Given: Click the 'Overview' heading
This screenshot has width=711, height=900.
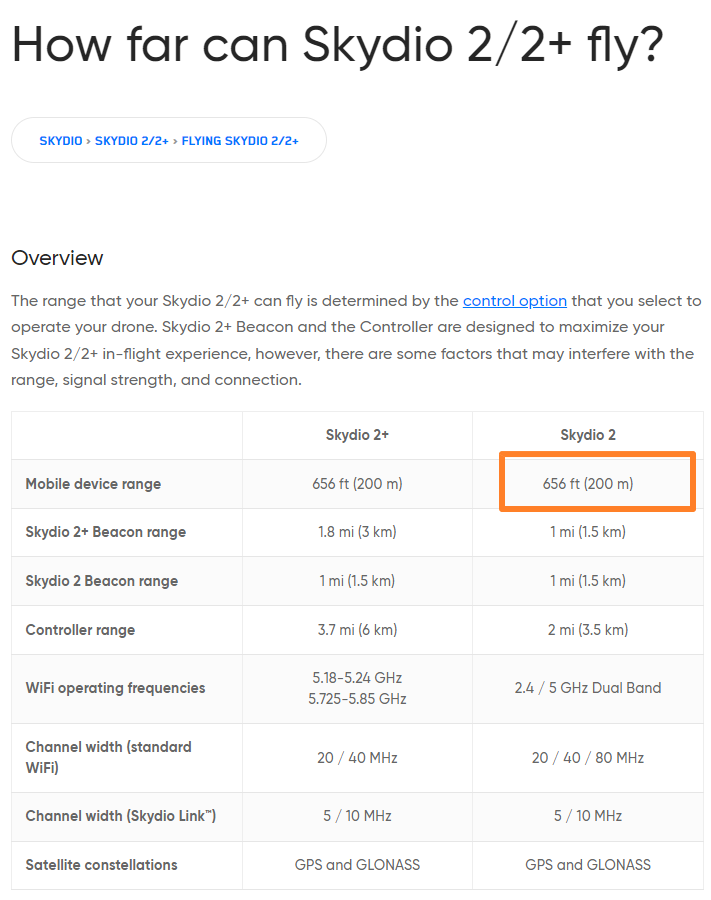Looking at the screenshot, I should [57, 258].
